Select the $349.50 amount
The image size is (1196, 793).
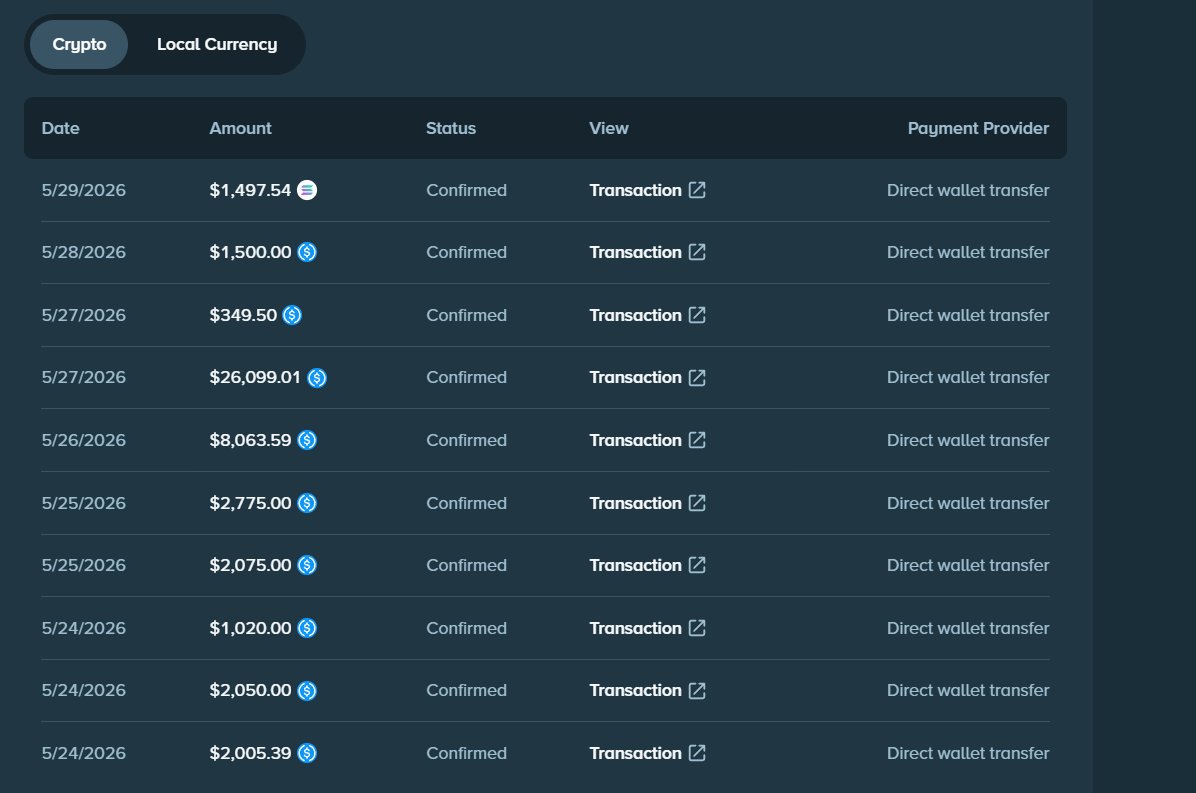pos(243,315)
